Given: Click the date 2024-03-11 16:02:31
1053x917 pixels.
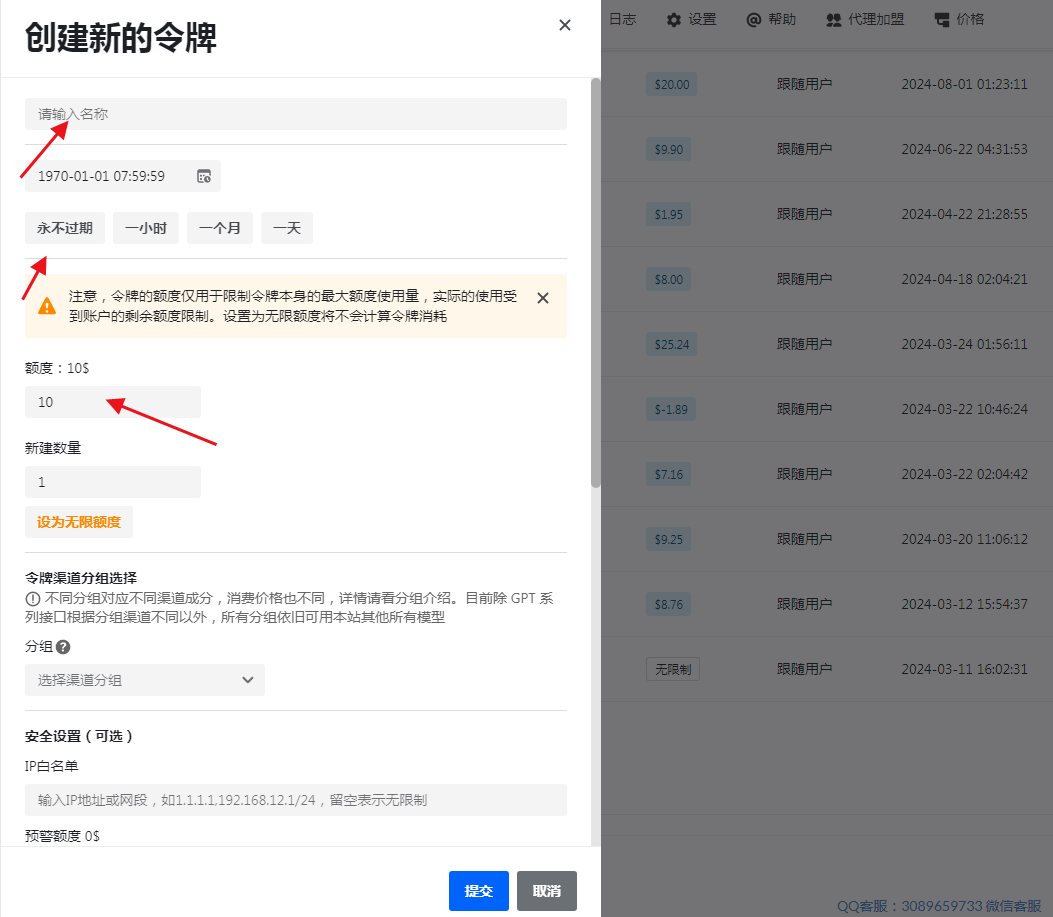Looking at the screenshot, I should pyautogui.click(x=964, y=669).
